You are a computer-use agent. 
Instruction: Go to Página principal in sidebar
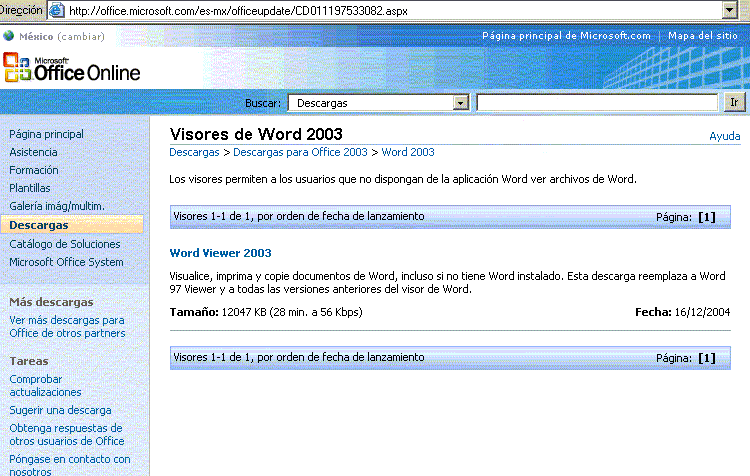pos(46,134)
